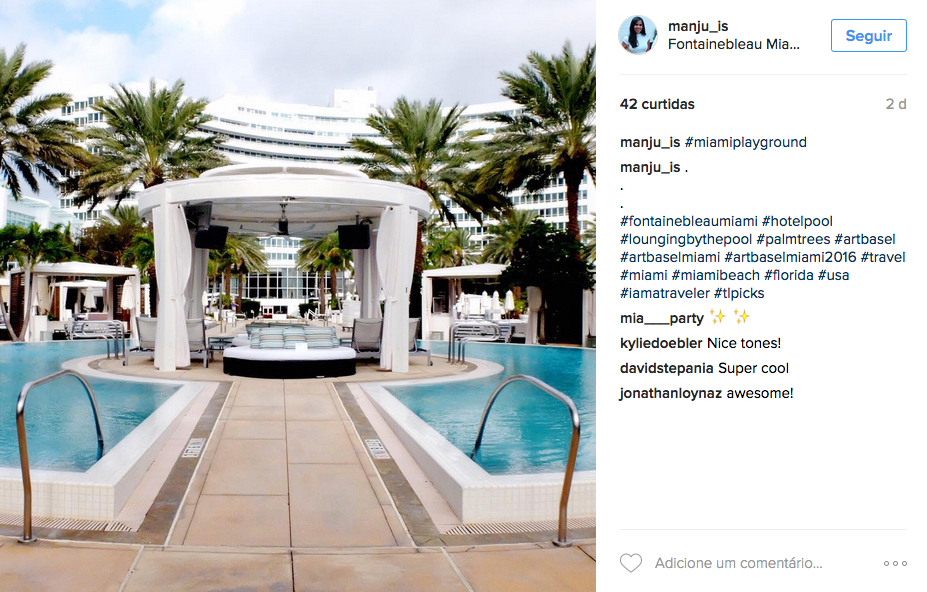Image resolution: width=927 pixels, height=592 pixels.
Task: Open the #artbaselmiami2016 hashtag
Action: pyautogui.click(x=790, y=257)
